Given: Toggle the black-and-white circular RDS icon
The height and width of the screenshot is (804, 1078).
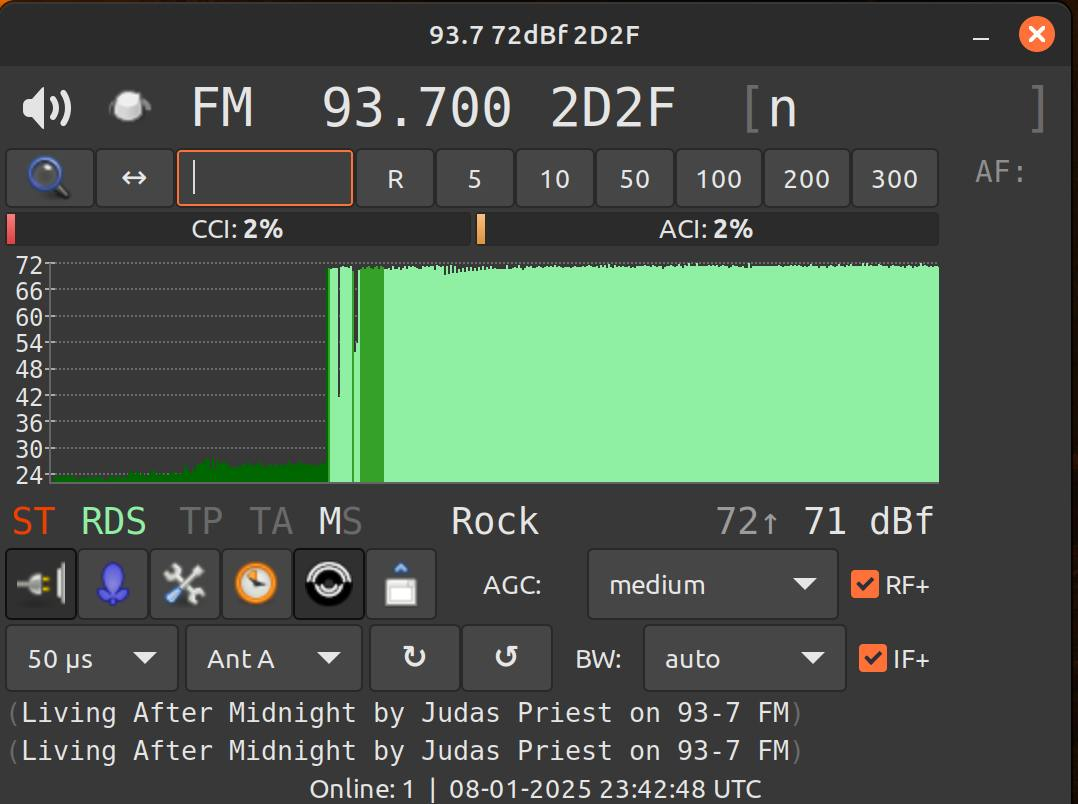Looking at the screenshot, I should pos(328,584).
